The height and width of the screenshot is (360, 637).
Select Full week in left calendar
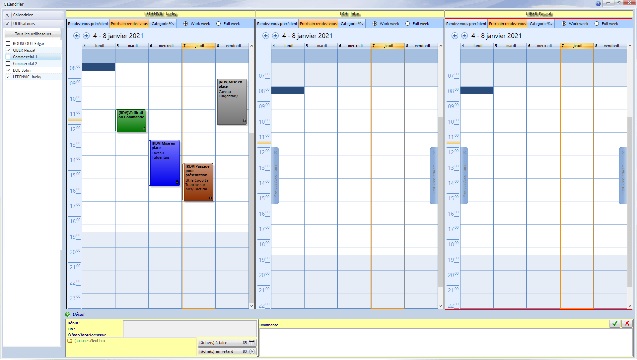(228, 24)
